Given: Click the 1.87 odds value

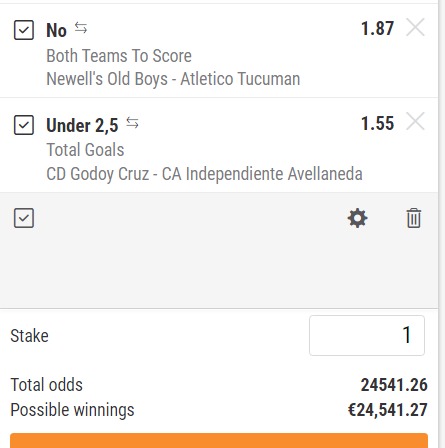Looking at the screenshot, I should pyautogui.click(x=377, y=28).
